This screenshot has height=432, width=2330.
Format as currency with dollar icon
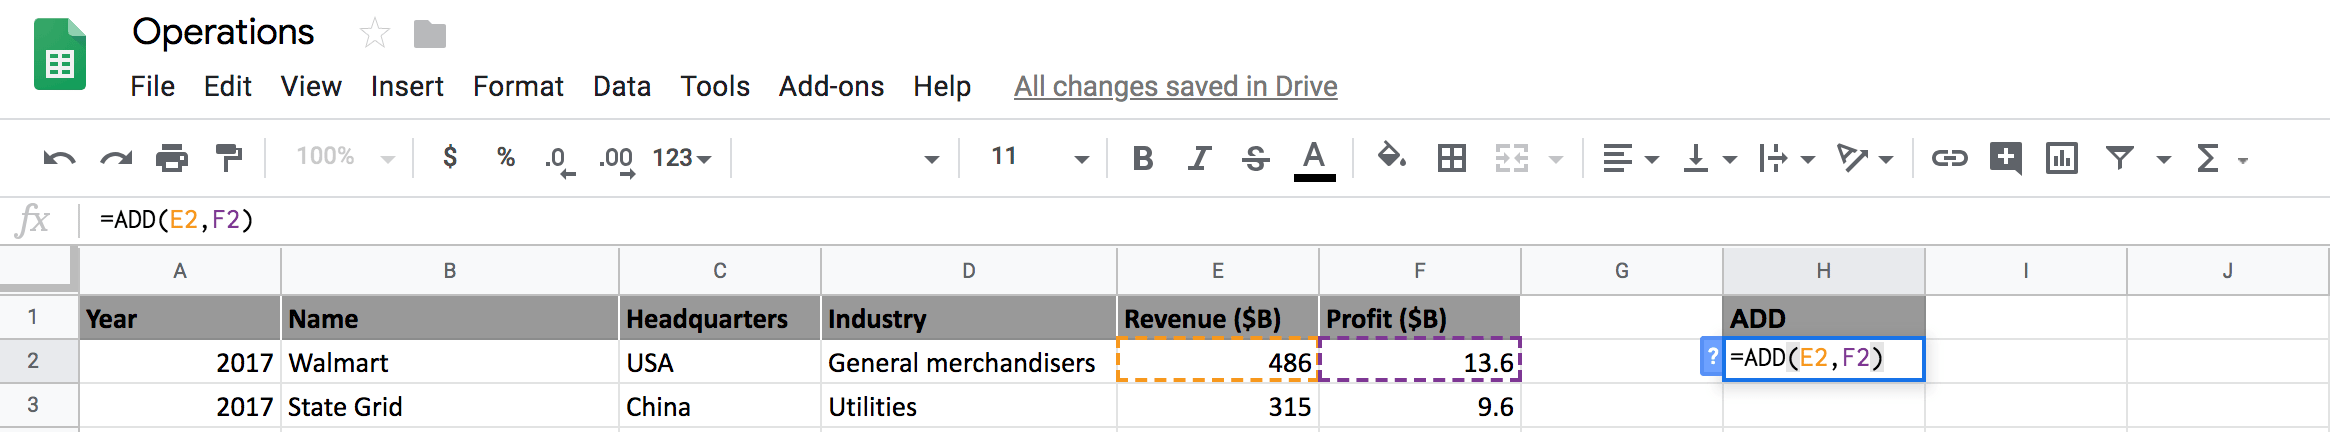point(450,157)
